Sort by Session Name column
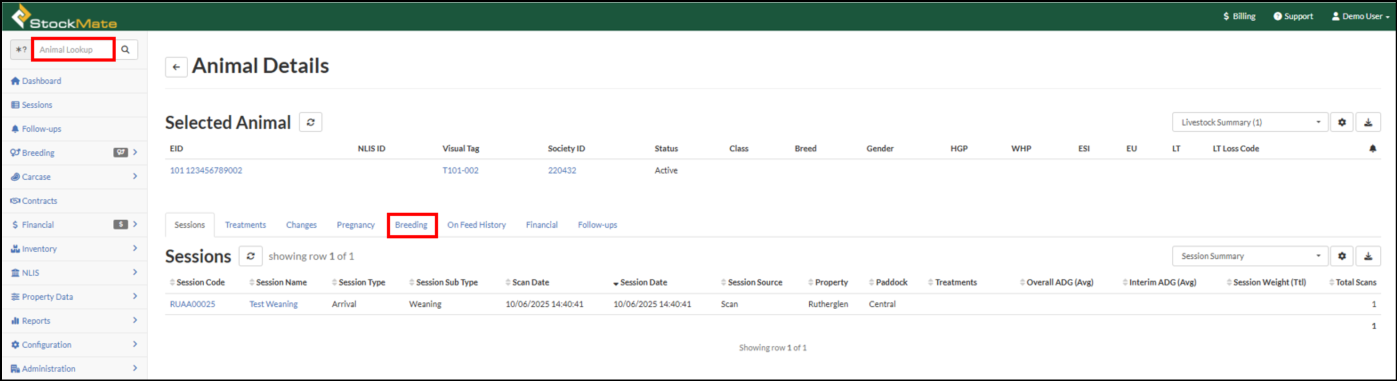 278,283
